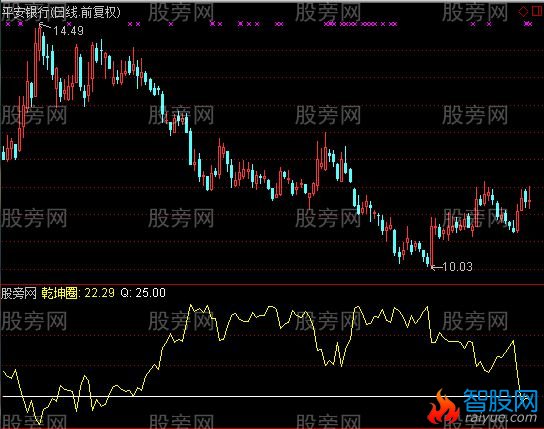Viewport: 544px width, 429px height.
Task: Click the red square window icon
Action: click(x=537, y=11)
